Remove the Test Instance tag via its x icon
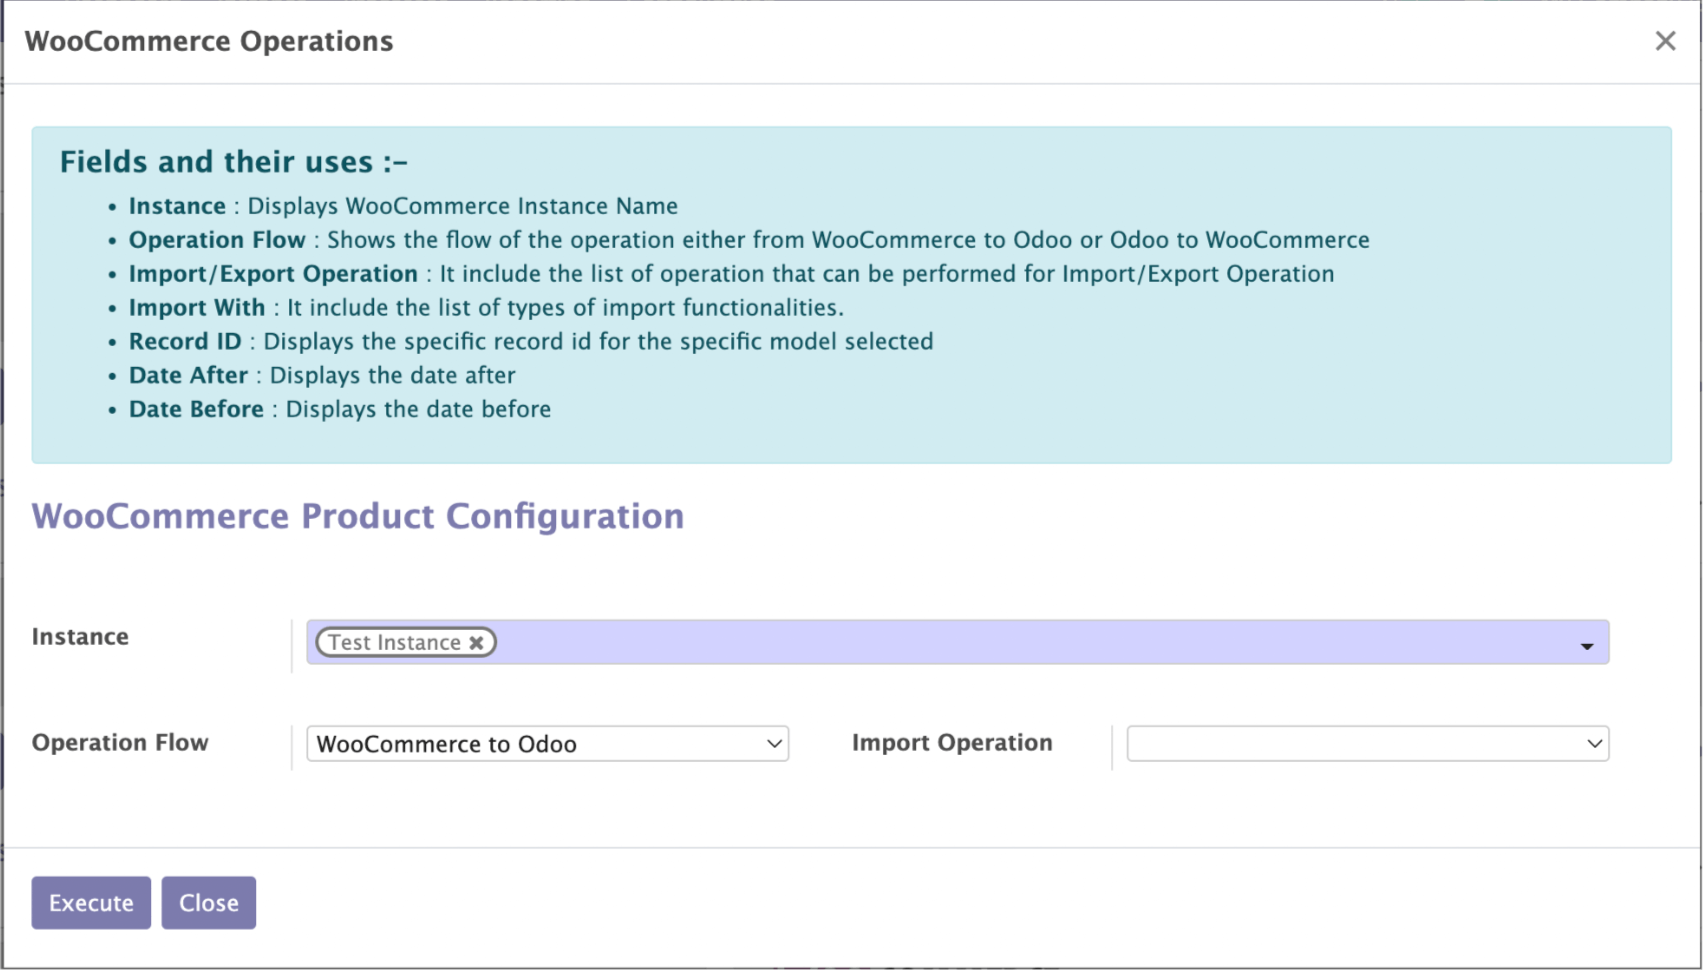 [x=477, y=642]
